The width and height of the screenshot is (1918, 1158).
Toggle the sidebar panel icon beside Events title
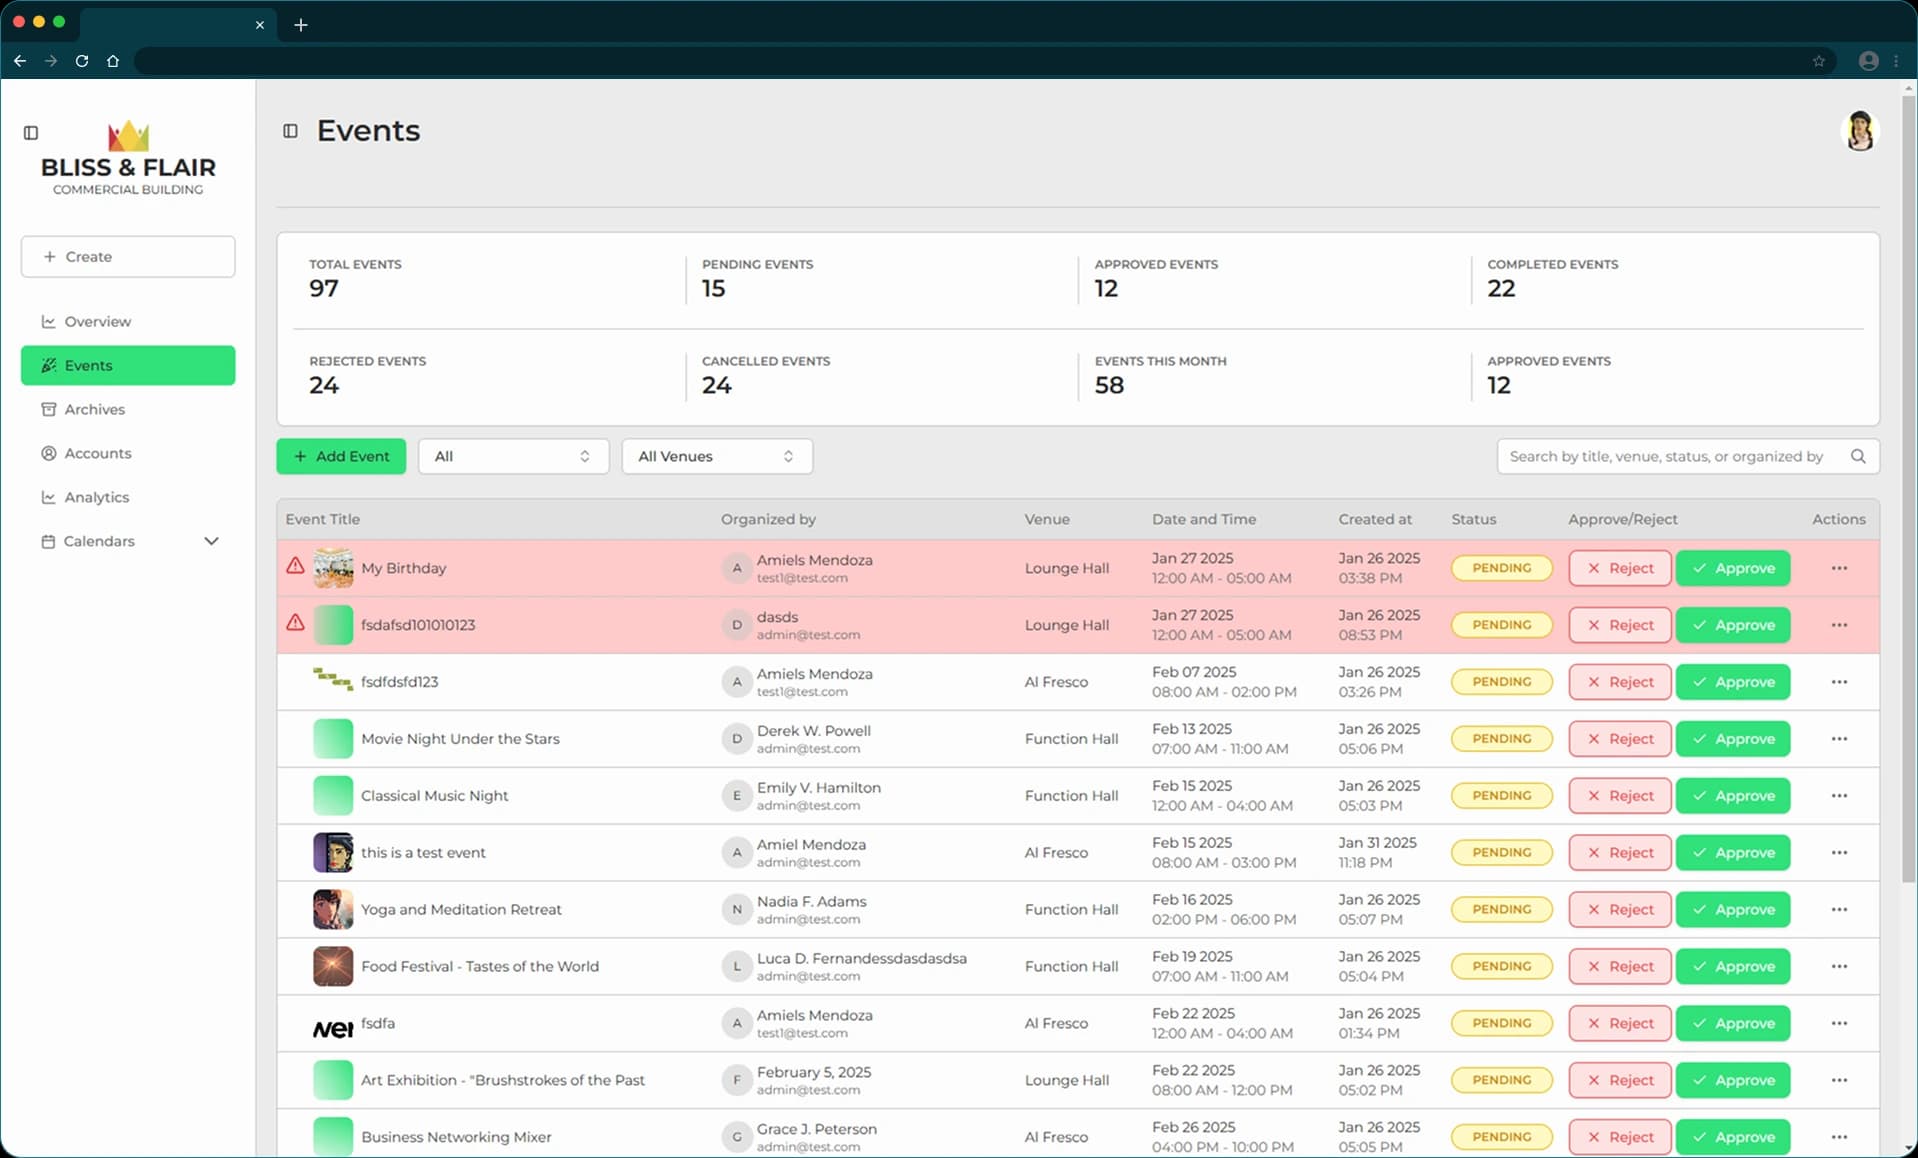290,131
